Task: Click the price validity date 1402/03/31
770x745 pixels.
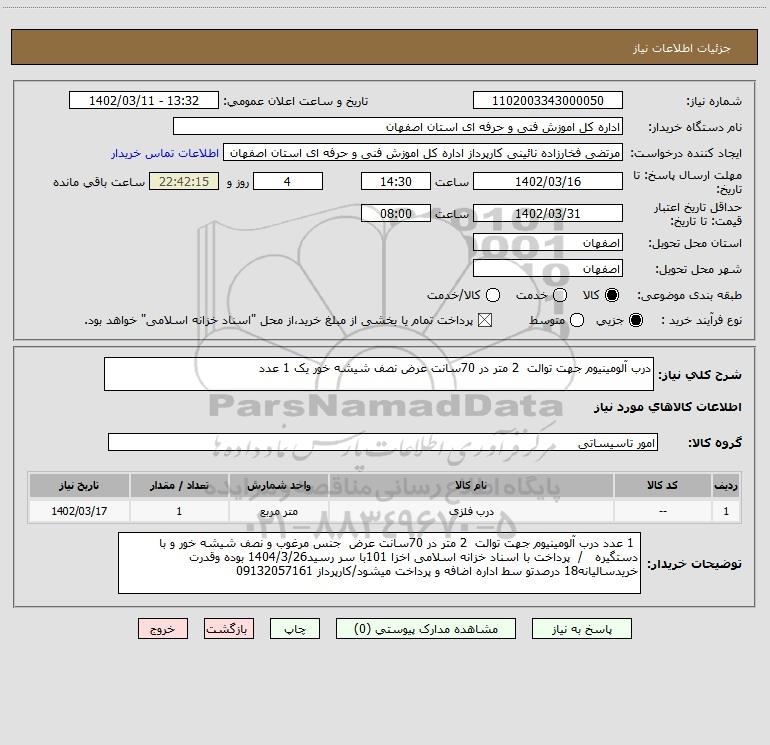Action: click(548, 214)
